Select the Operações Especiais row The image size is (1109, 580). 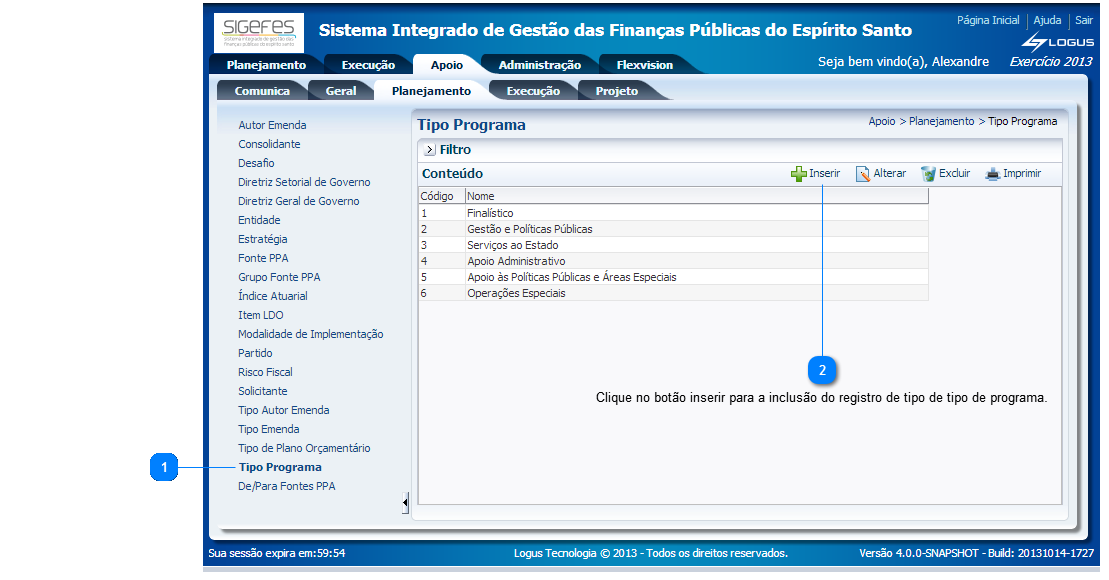tap(516, 293)
